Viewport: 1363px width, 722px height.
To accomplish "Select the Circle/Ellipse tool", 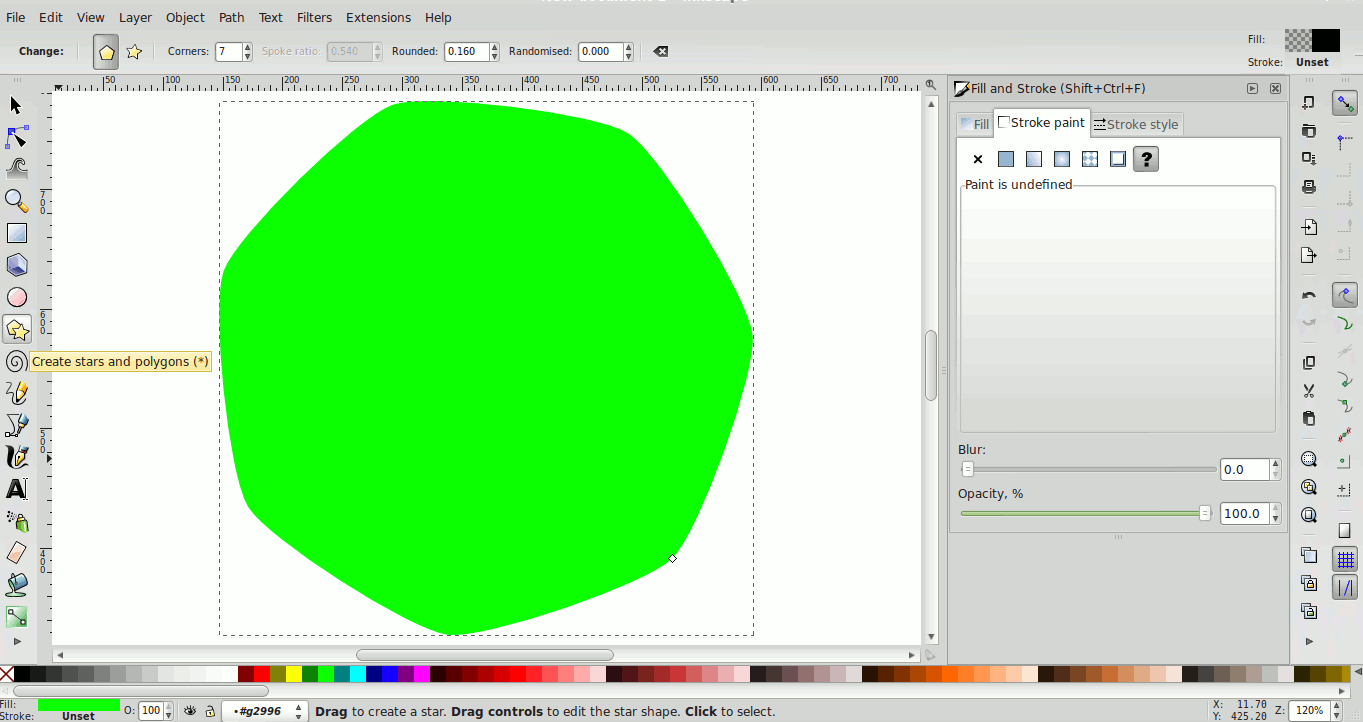I will point(16,297).
